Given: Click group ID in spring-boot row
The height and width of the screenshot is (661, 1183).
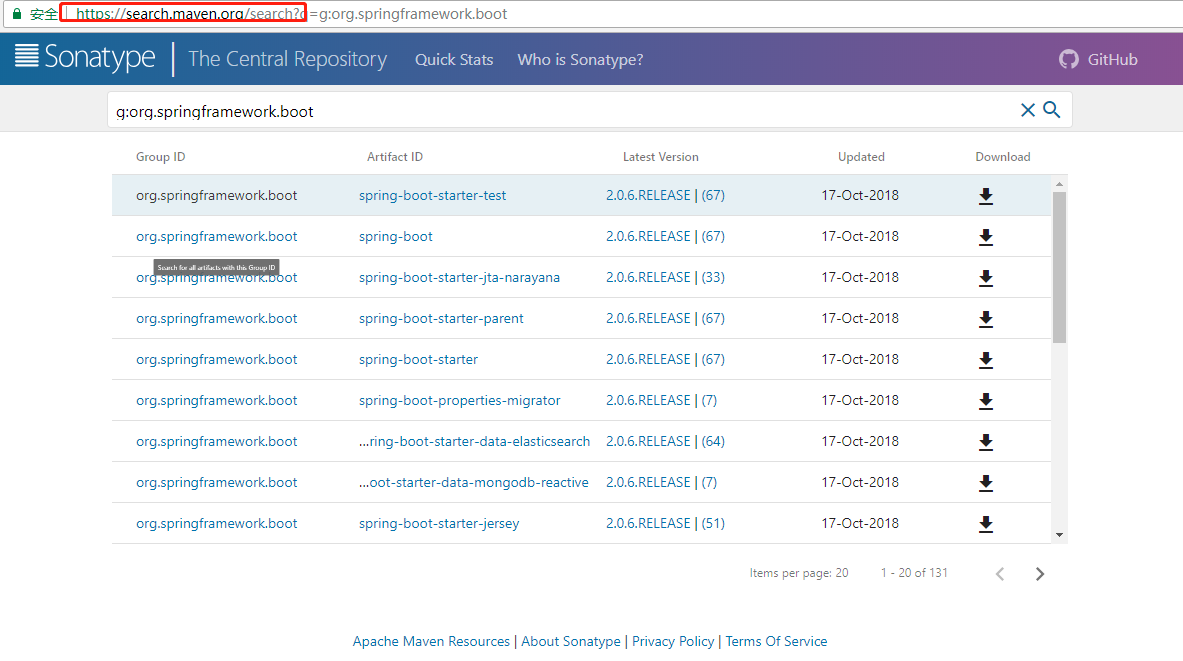Looking at the screenshot, I should click(217, 236).
